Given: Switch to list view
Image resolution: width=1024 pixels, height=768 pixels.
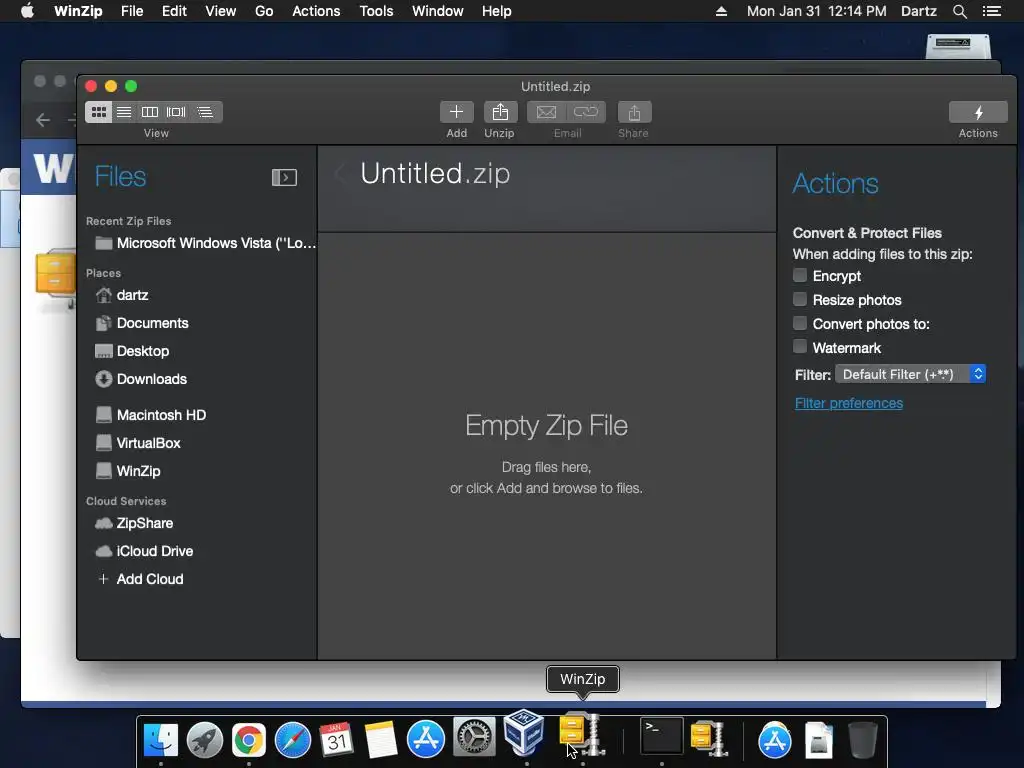Looking at the screenshot, I should pyautogui.click(x=124, y=112).
